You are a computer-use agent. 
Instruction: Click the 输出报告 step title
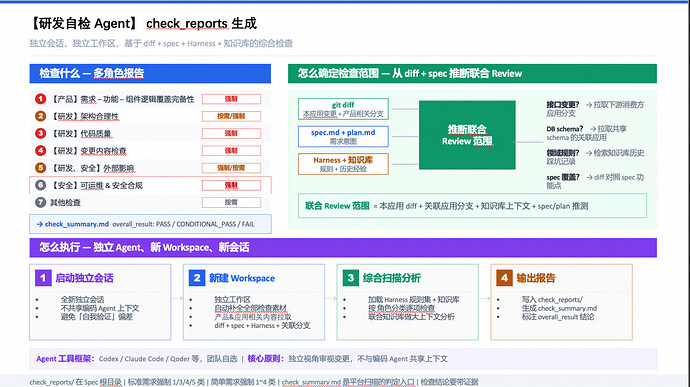click(x=536, y=278)
